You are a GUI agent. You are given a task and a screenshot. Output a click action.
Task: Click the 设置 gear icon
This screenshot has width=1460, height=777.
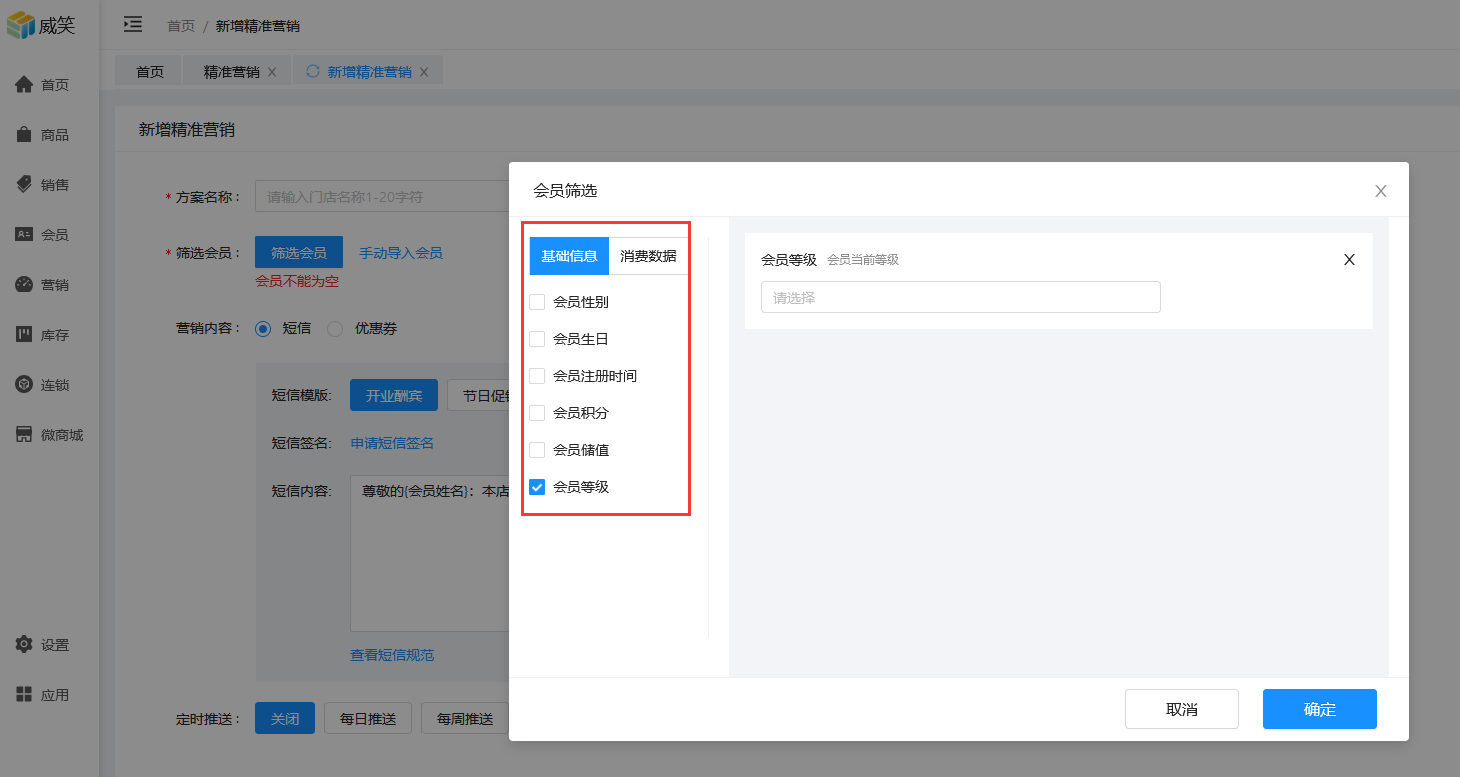[24, 645]
